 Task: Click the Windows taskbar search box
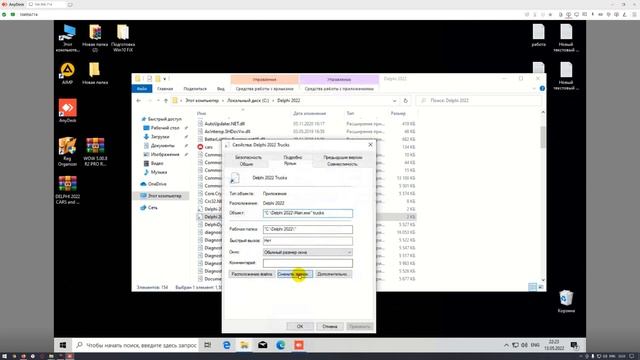point(137,345)
